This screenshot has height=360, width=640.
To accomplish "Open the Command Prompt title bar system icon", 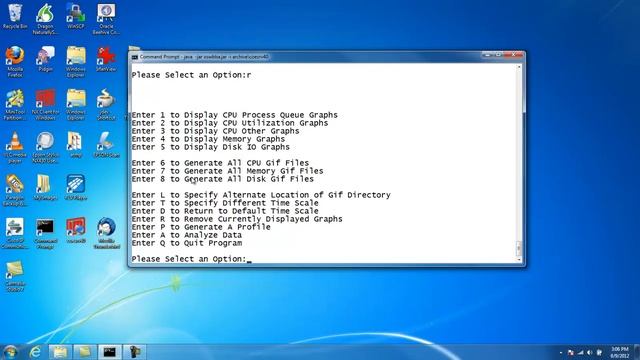I will (x=135, y=57).
